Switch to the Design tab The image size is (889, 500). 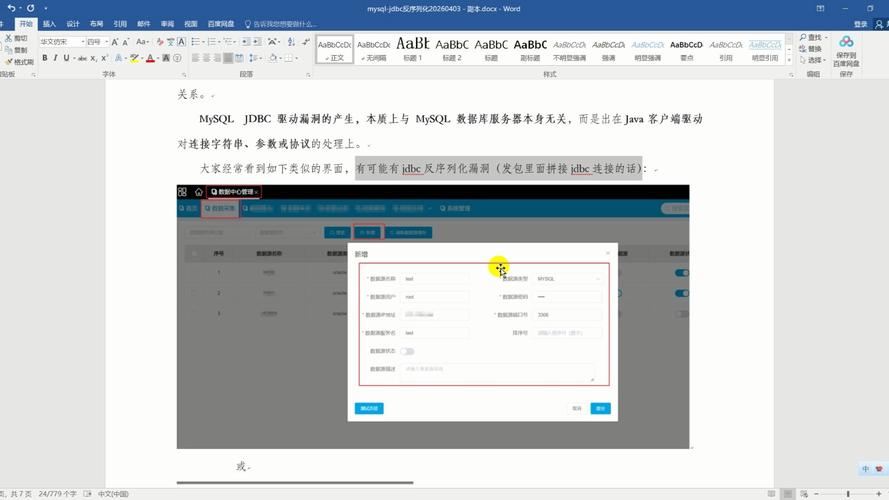point(73,24)
